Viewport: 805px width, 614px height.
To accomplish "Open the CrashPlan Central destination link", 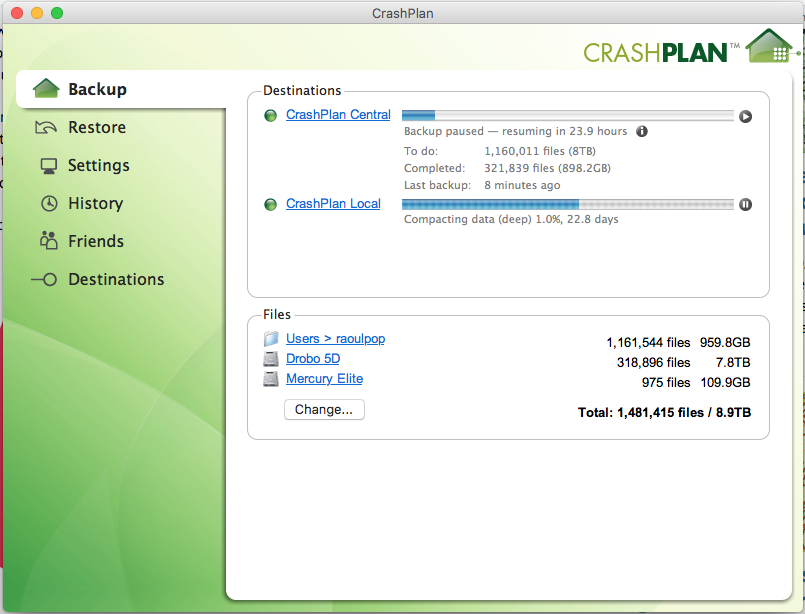I will click(x=338, y=115).
